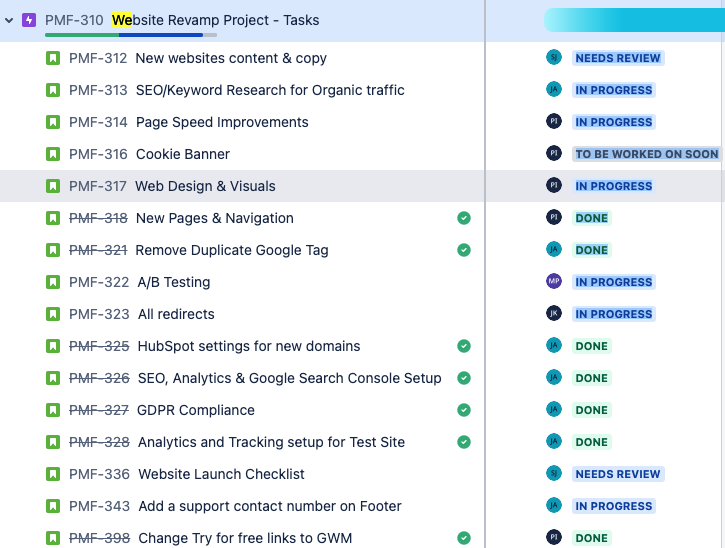Click green done checkmark on PMF-325 row
This screenshot has width=725, height=548.
click(464, 346)
